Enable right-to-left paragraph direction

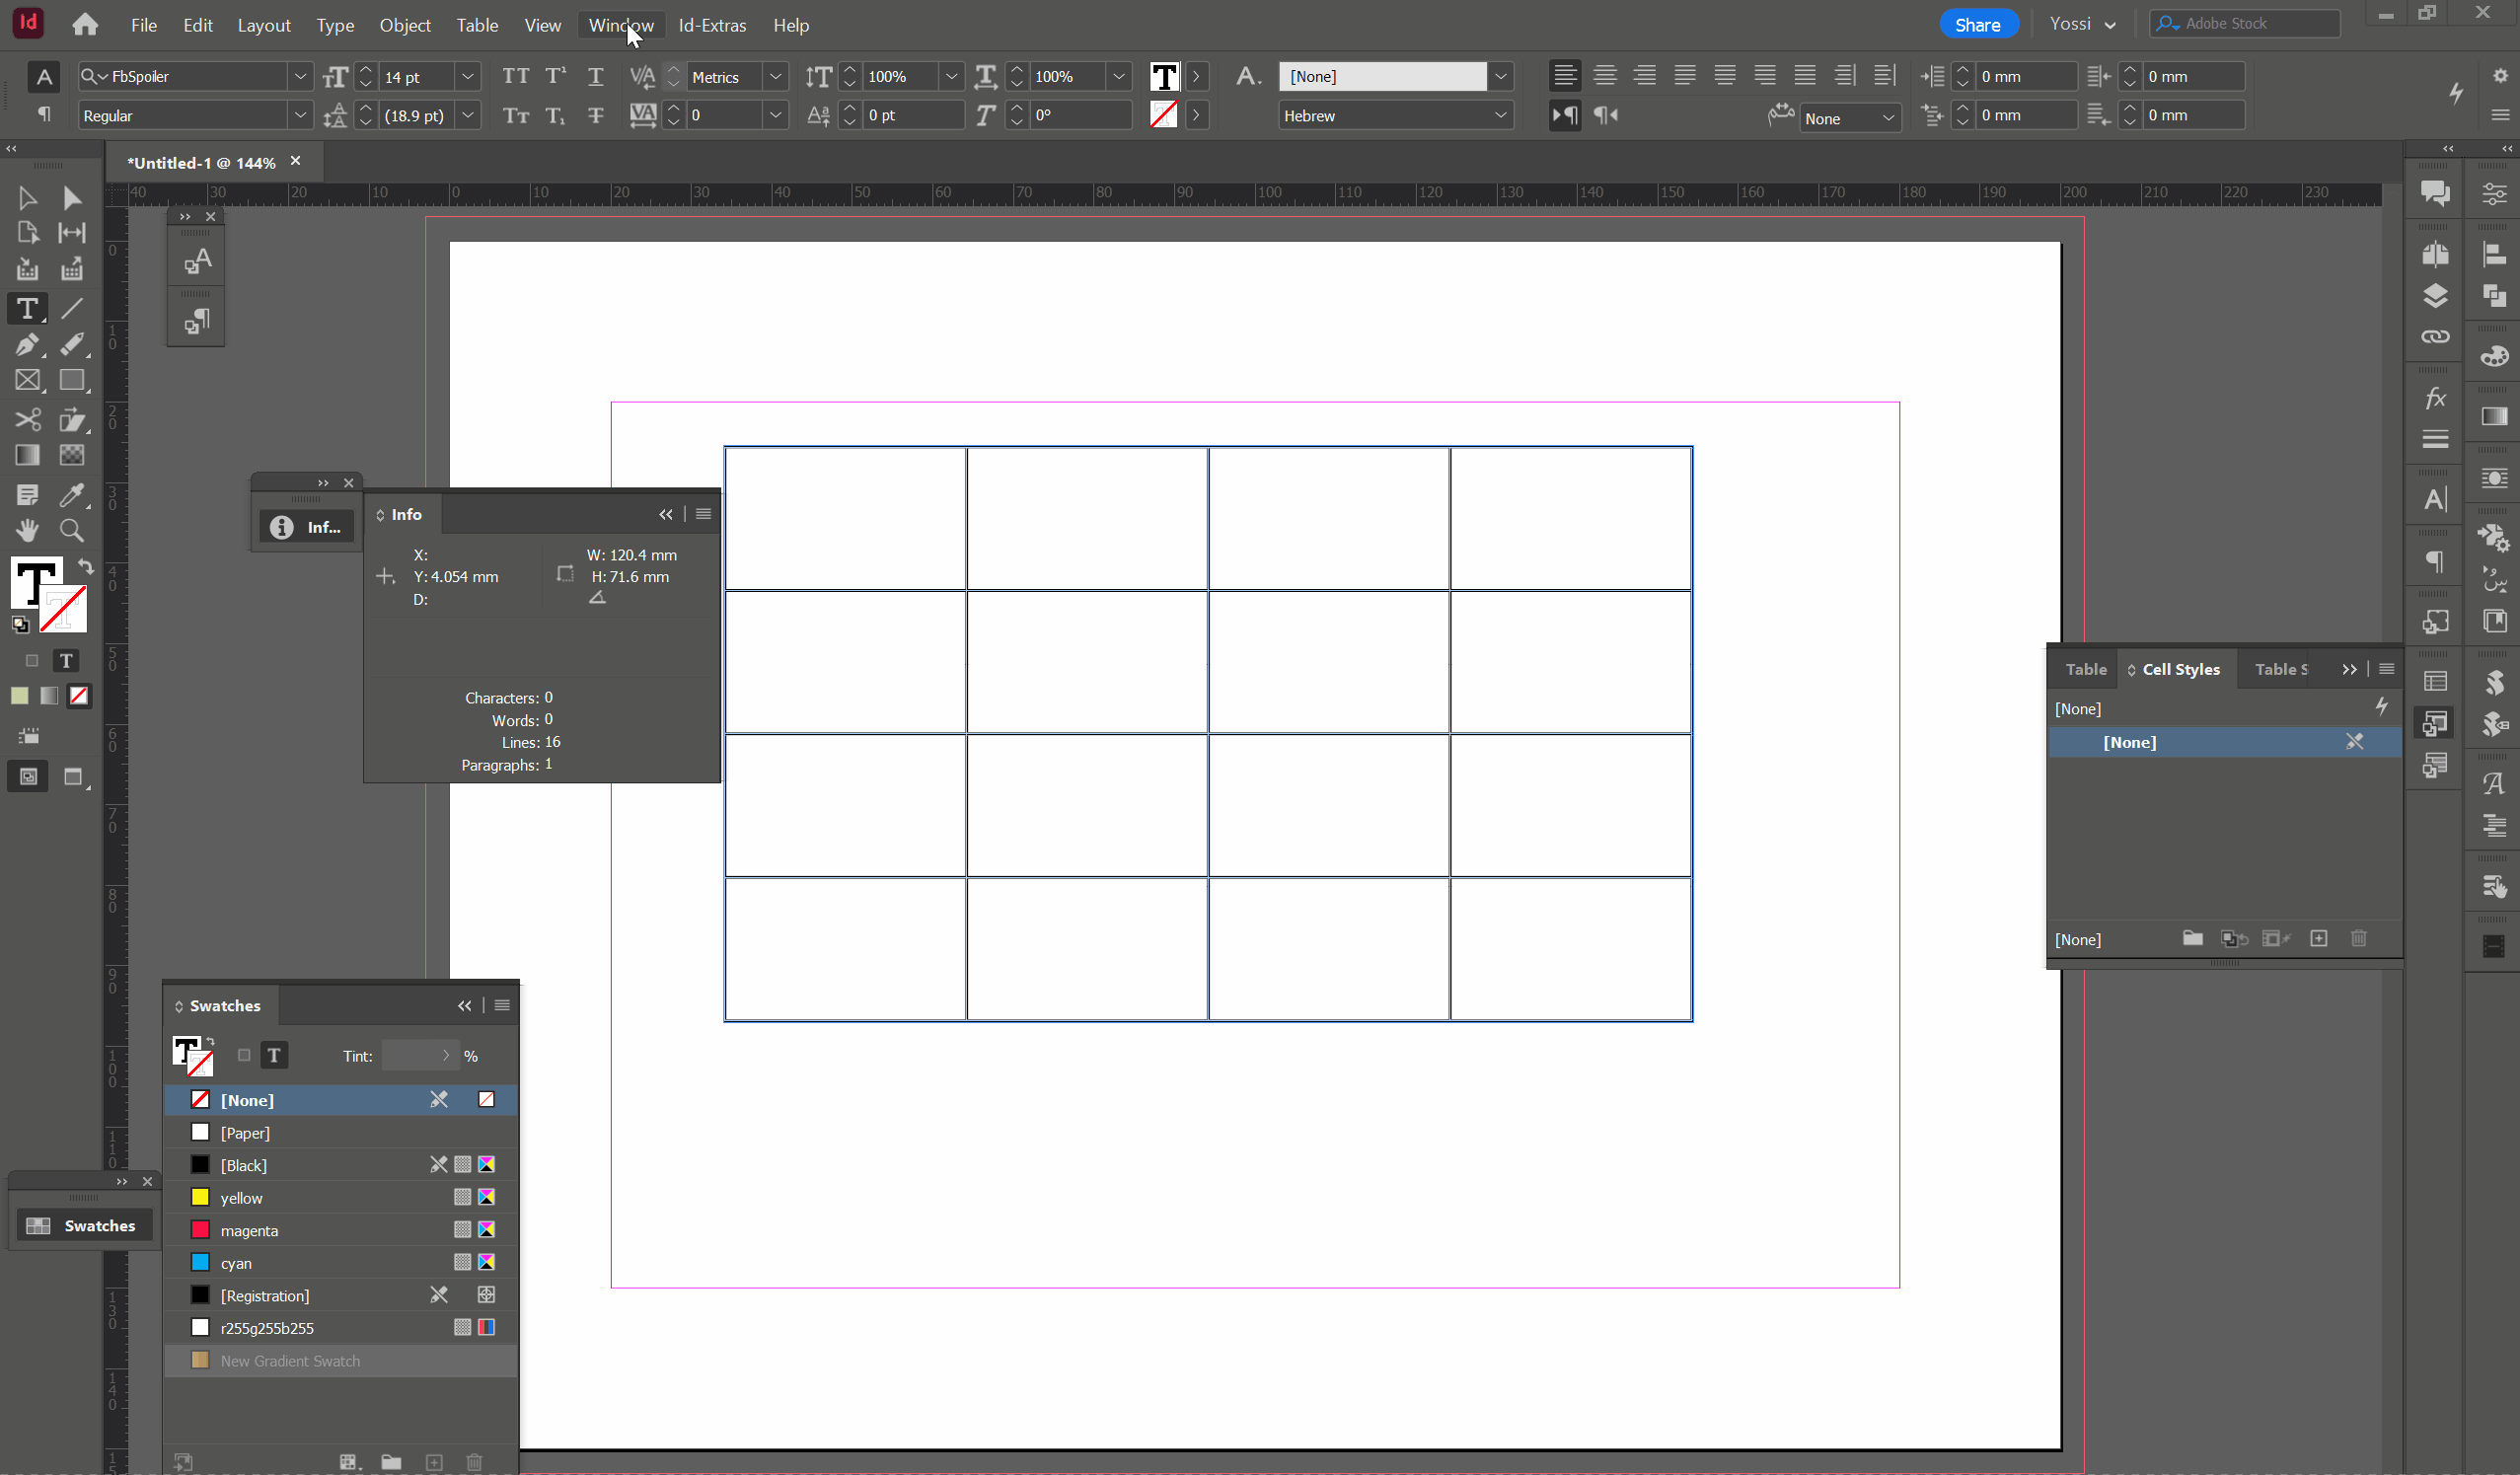click(1606, 115)
